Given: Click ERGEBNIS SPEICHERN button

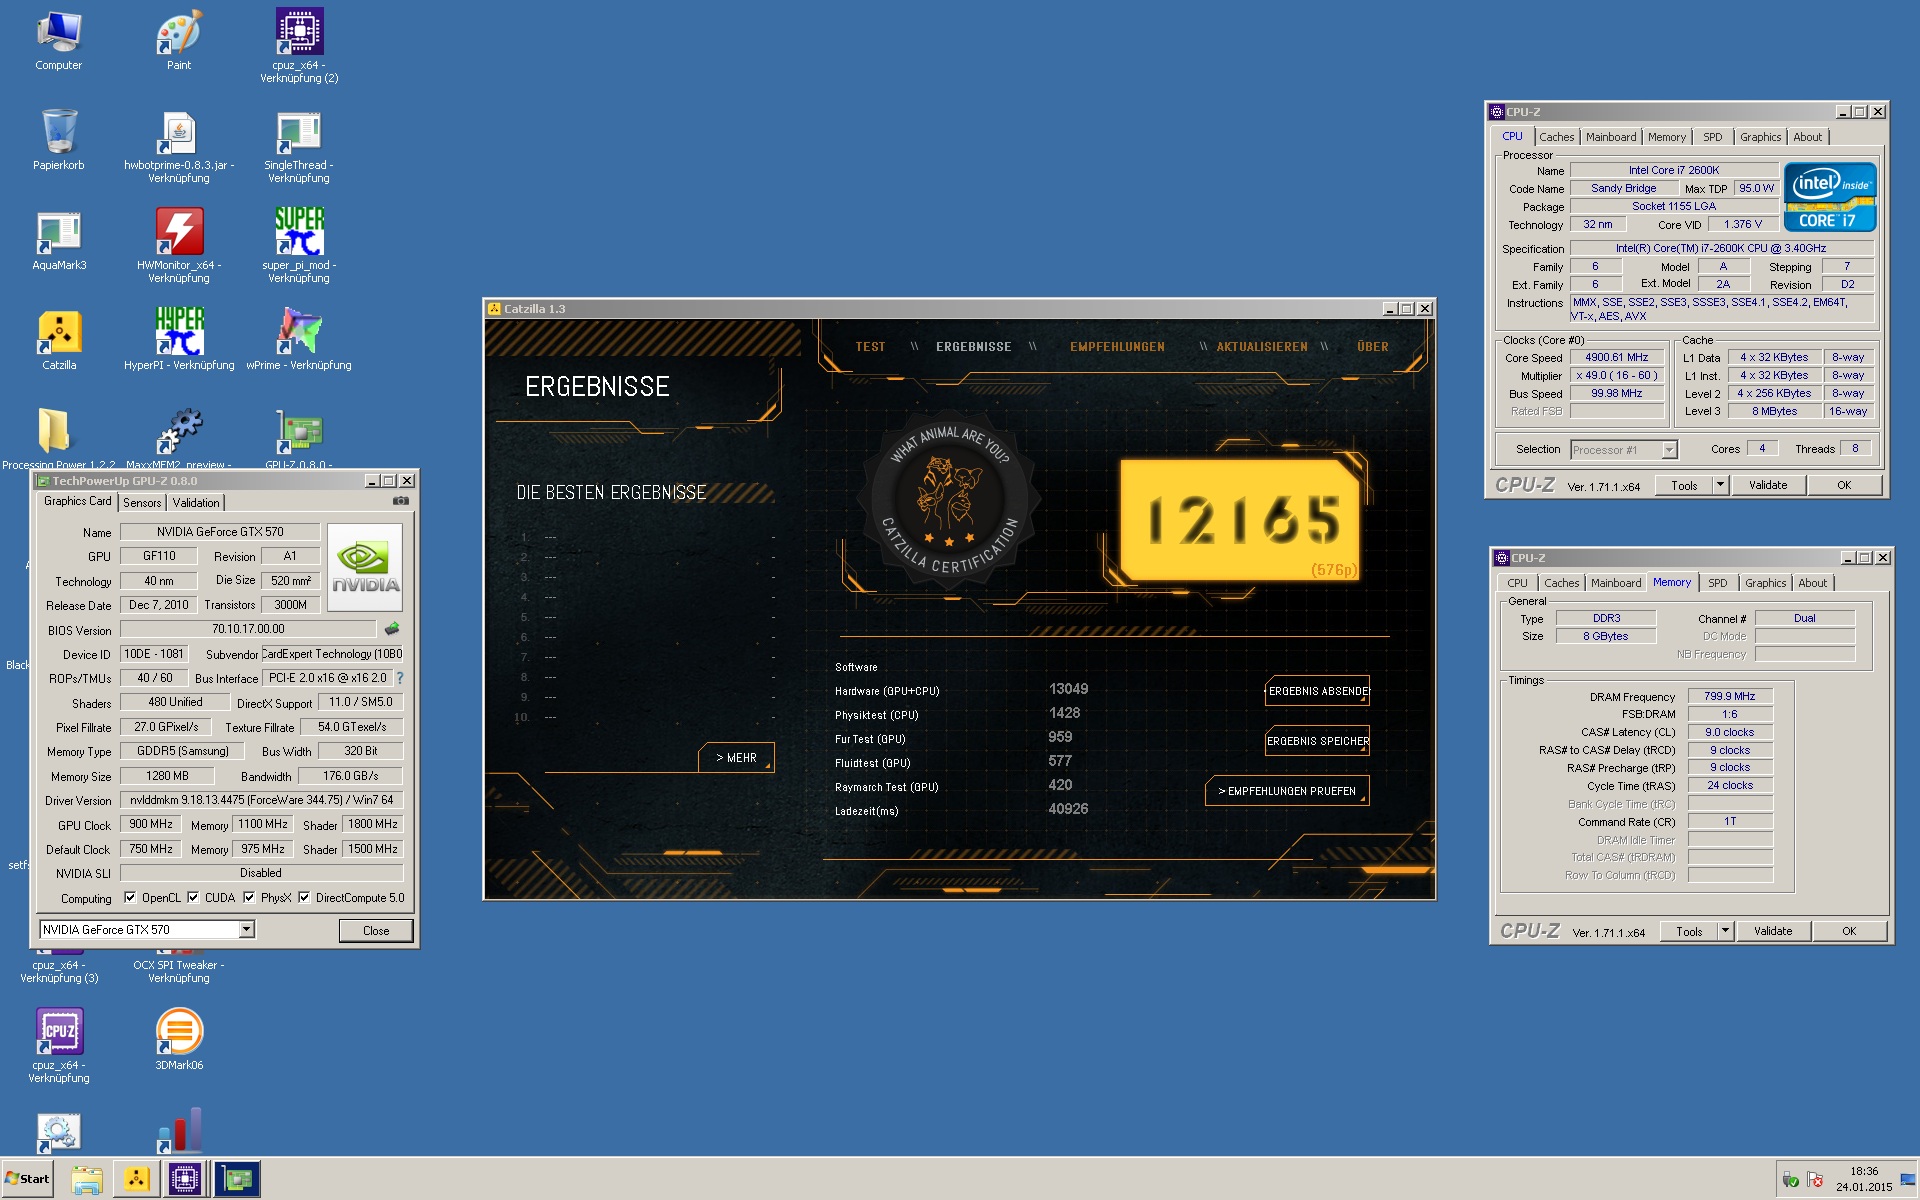Looking at the screenshot, I should click(1318, 741).
